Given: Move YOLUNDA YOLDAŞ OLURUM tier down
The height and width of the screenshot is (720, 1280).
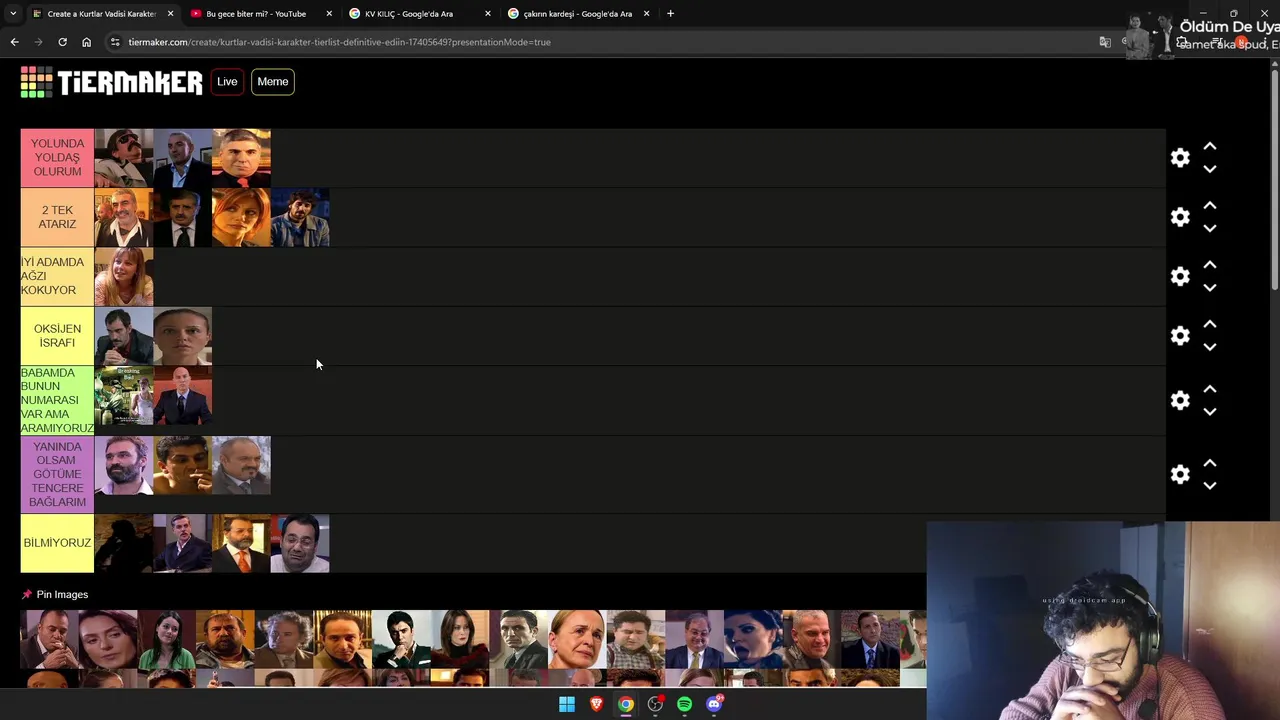Looking at the screenshot, I should pyautogui.click(x=1210, y=169).
